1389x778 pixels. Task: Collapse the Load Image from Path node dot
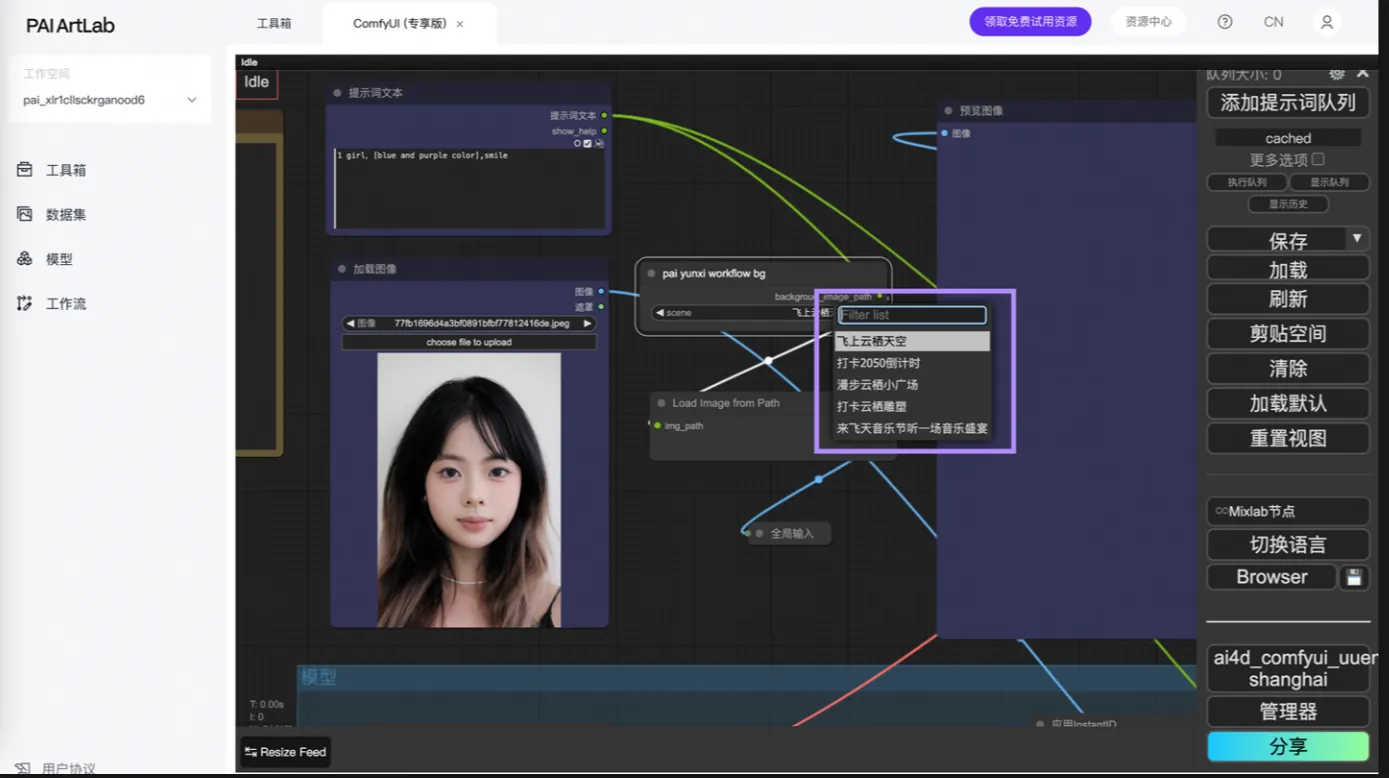click(x=662, y=403)
